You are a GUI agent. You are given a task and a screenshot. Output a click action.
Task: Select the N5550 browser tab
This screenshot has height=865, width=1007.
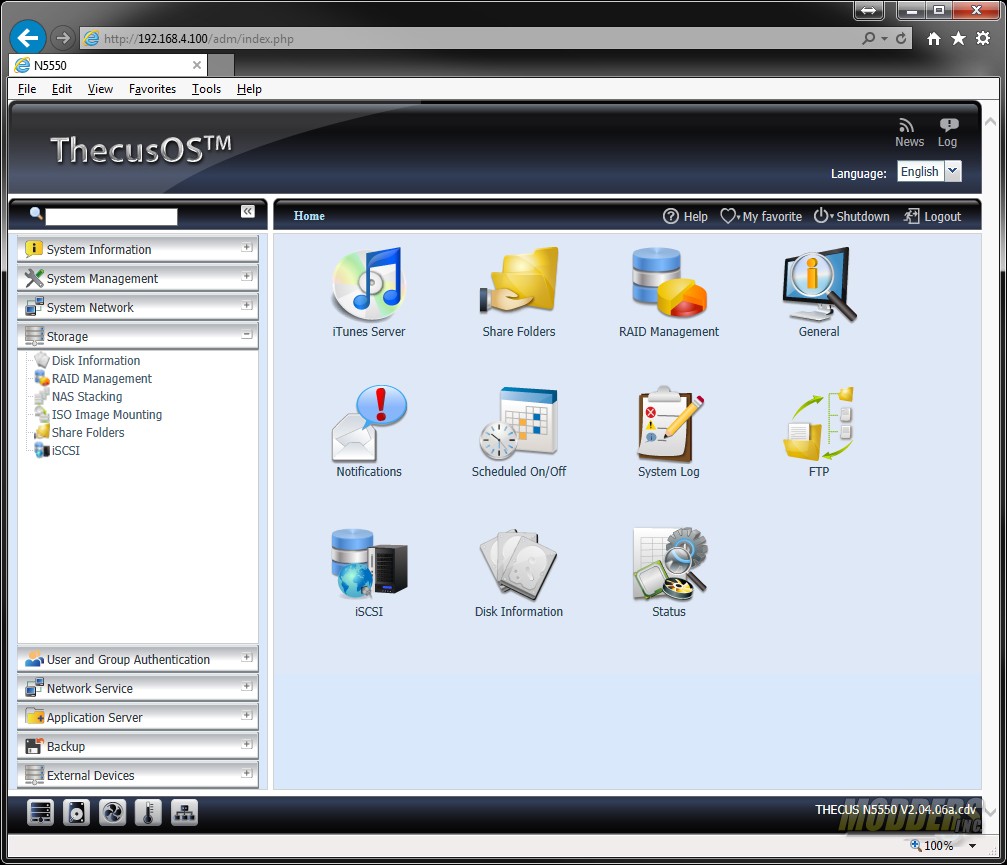point(108,65)
